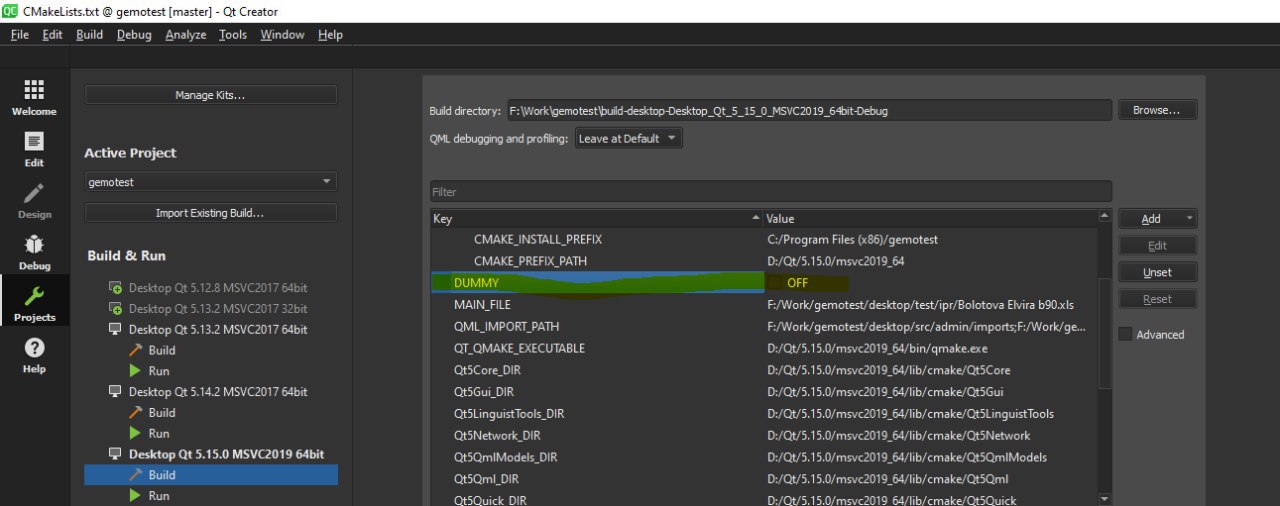
Task: Open the Help mode
Action: pos(34,355)
